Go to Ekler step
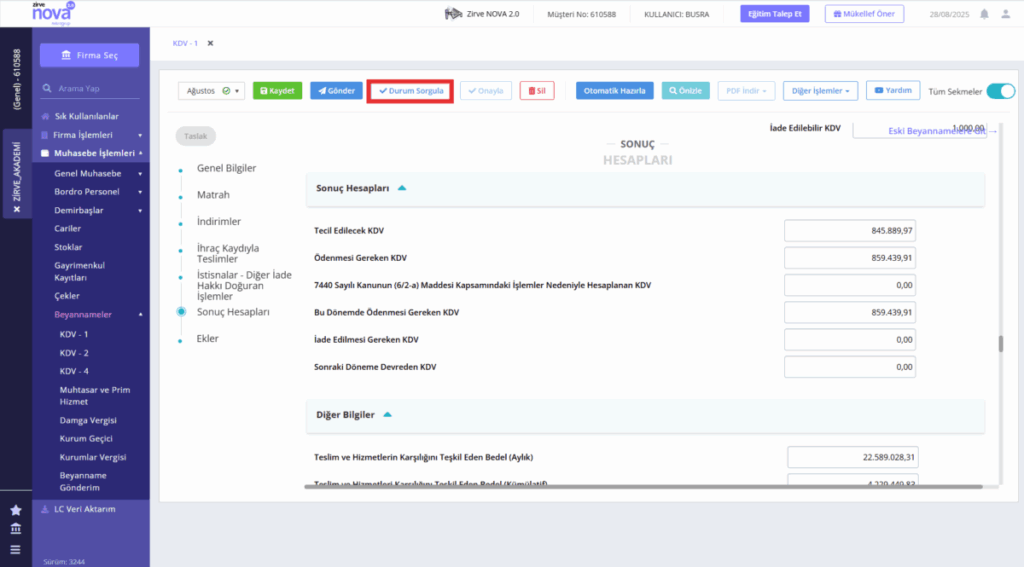The width and height of the screenshot is (1024, 567). point(208,338)
